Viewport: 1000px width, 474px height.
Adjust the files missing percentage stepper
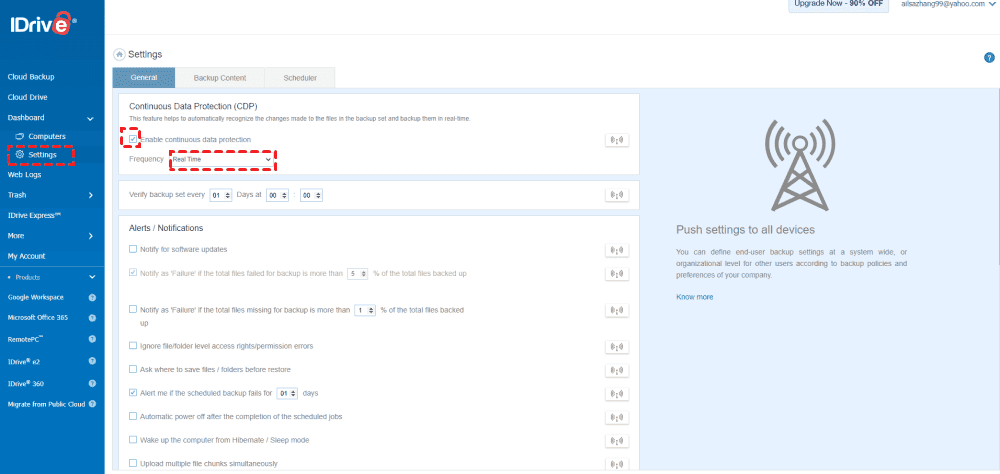point(365,310)
